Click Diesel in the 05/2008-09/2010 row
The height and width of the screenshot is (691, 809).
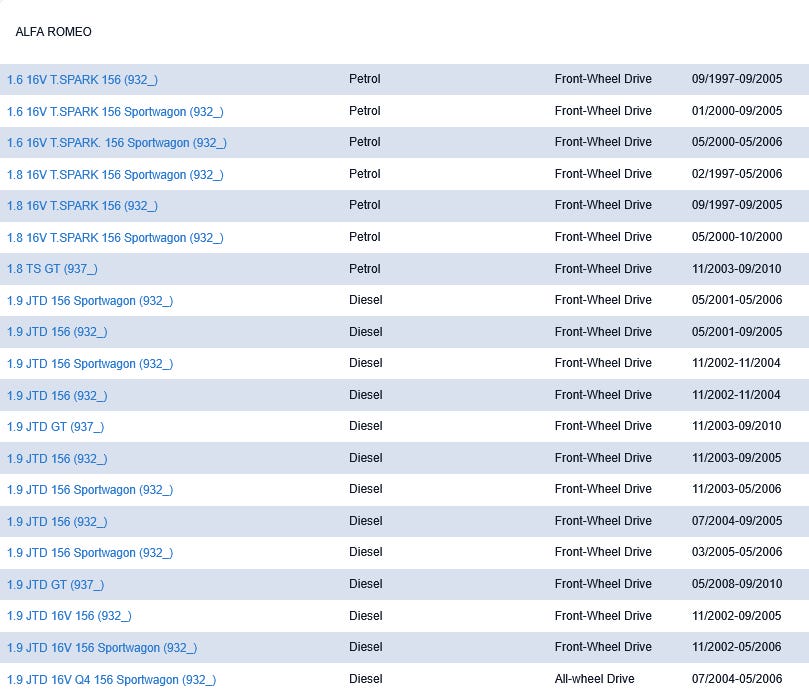coord(366,583)
